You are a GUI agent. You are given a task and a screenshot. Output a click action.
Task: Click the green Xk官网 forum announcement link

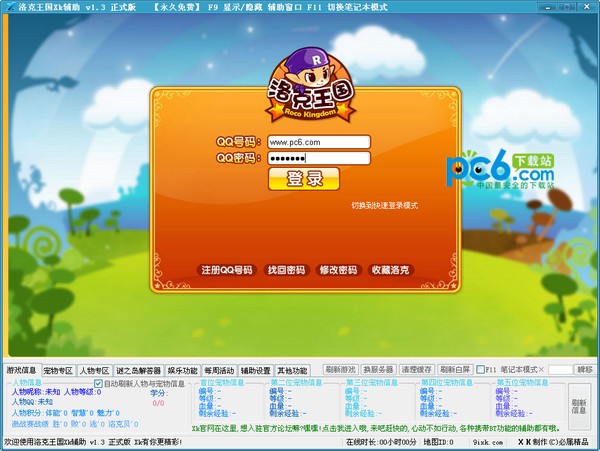[377, 428]
